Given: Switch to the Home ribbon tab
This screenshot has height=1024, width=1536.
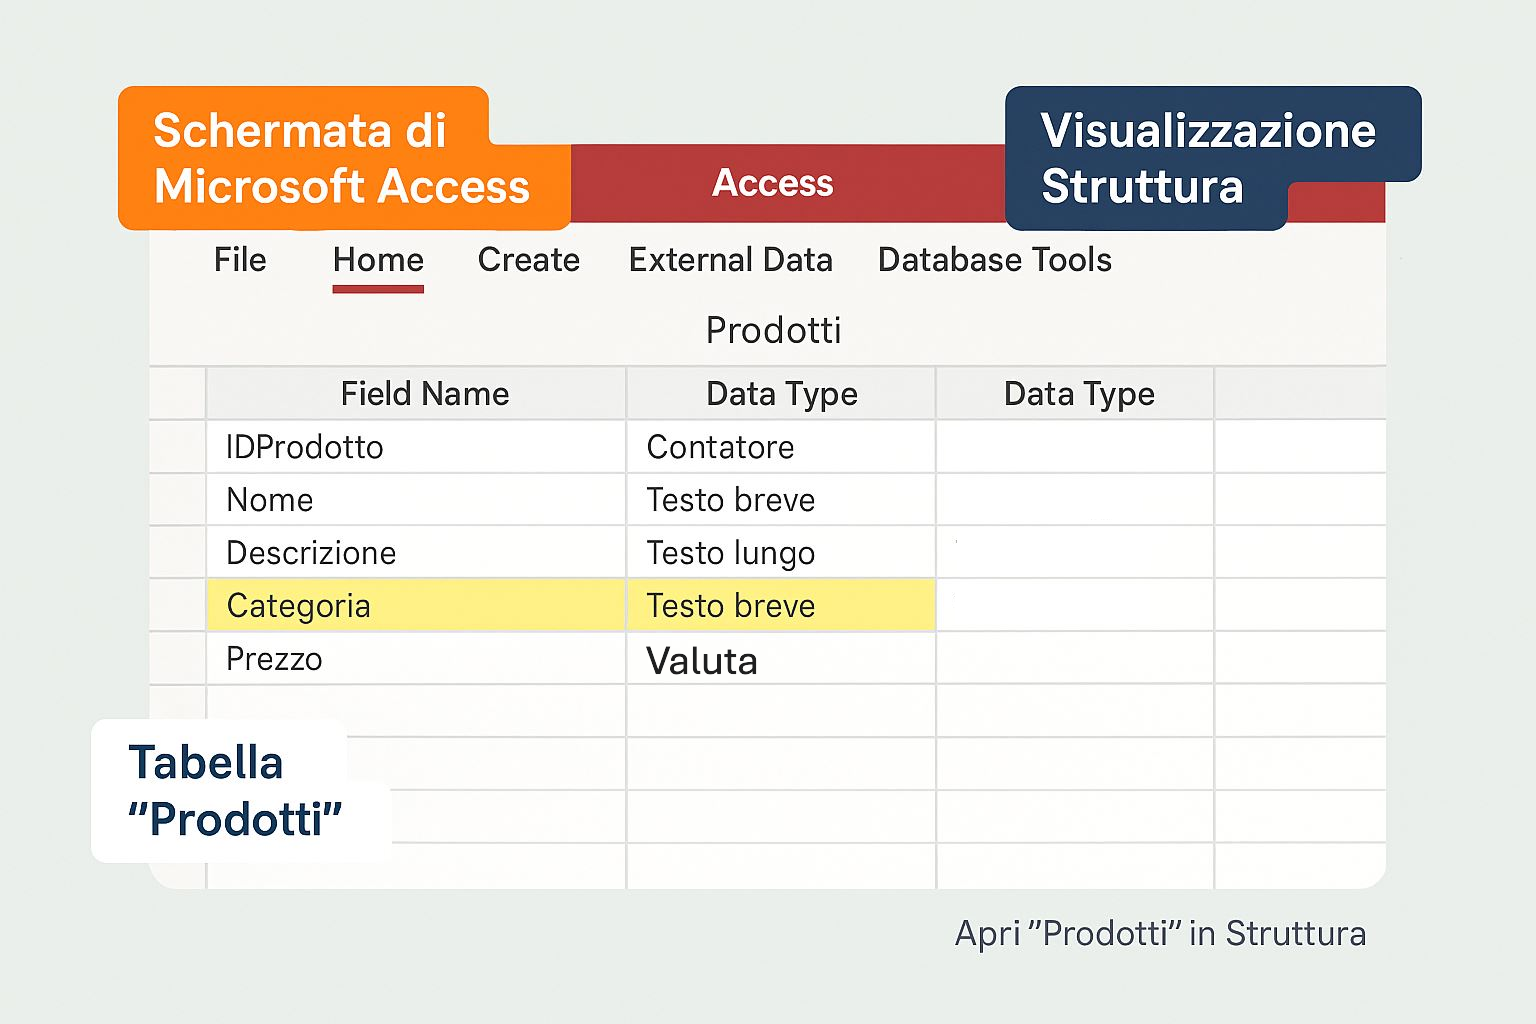Looking at the screenshot, I should tap(378, 260).
